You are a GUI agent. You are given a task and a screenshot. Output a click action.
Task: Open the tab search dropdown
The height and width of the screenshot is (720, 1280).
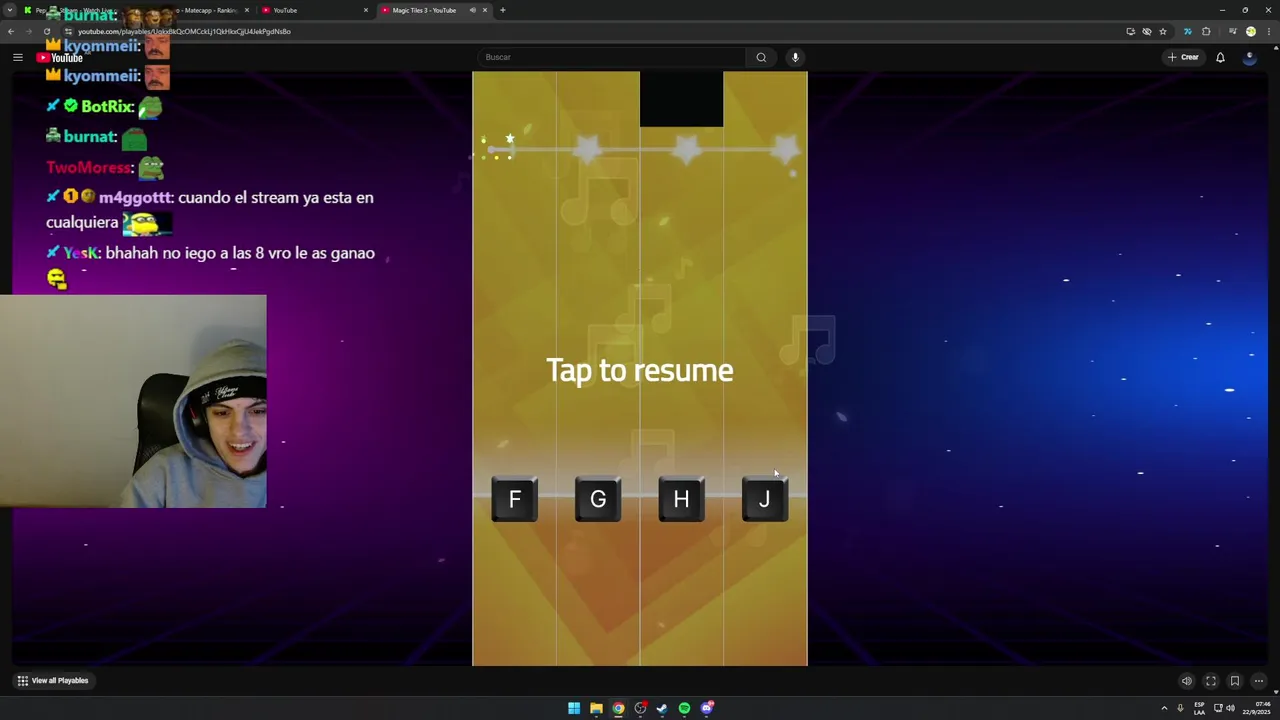click(x=10, y=10)
